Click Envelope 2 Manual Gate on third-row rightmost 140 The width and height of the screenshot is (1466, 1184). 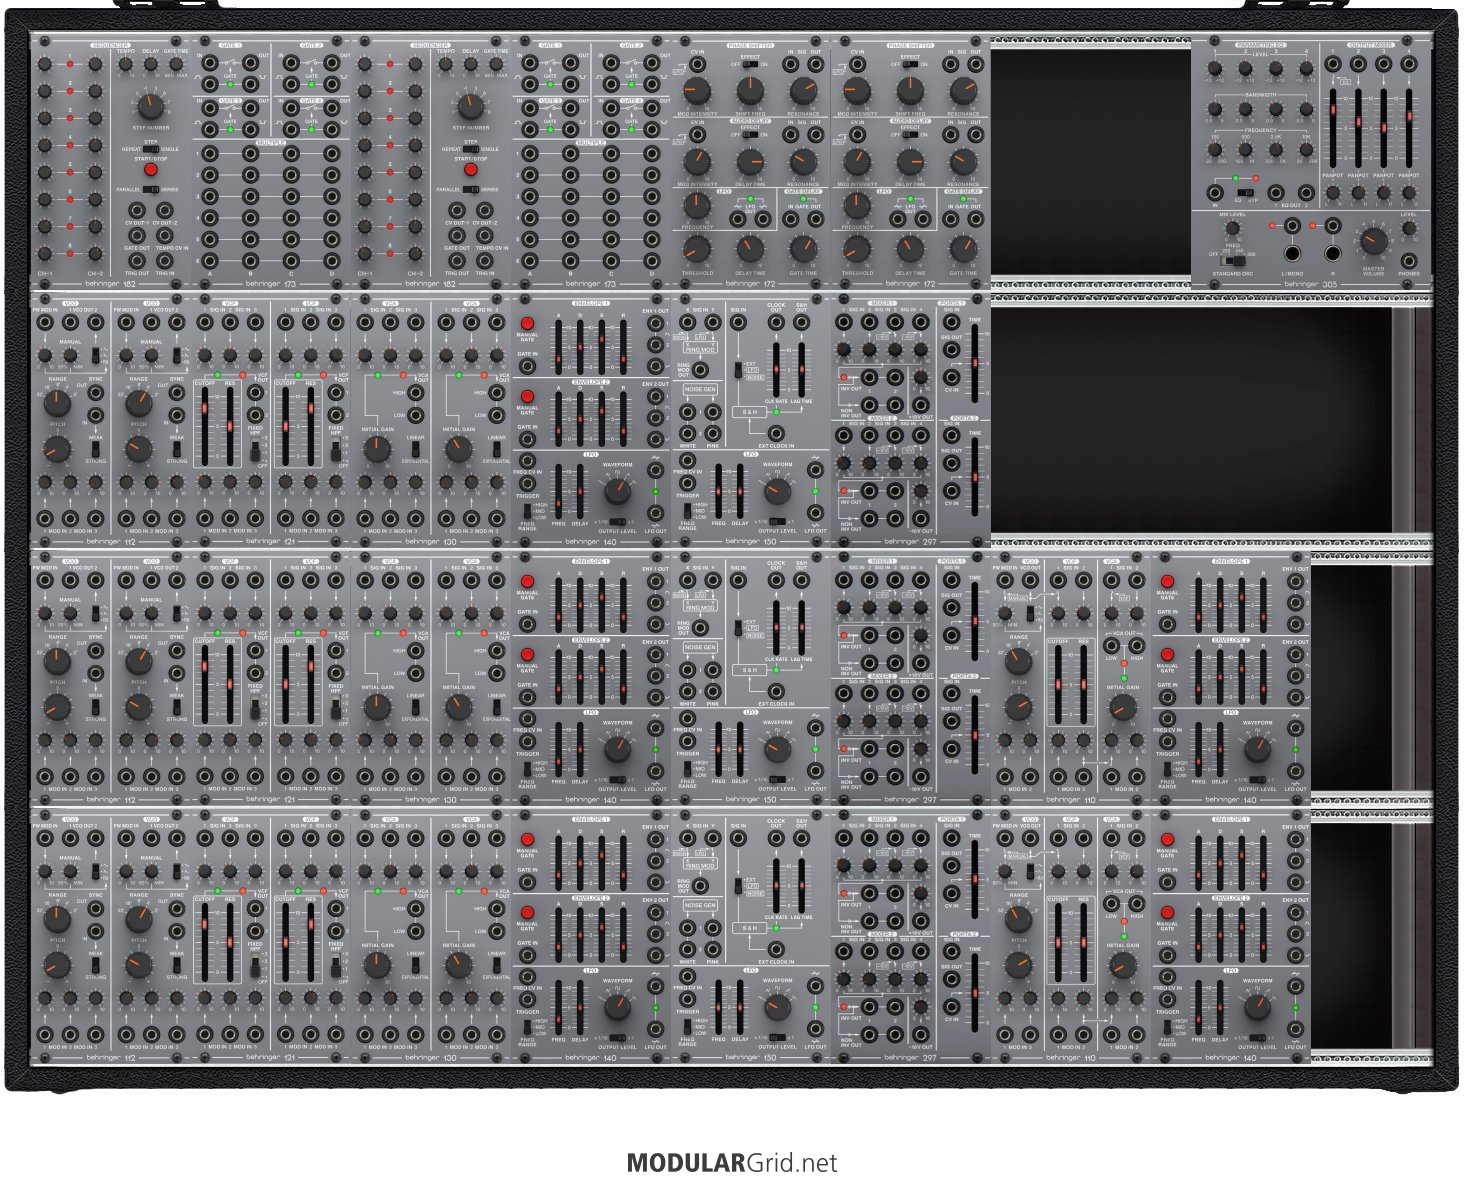(x=1167, y=654)
